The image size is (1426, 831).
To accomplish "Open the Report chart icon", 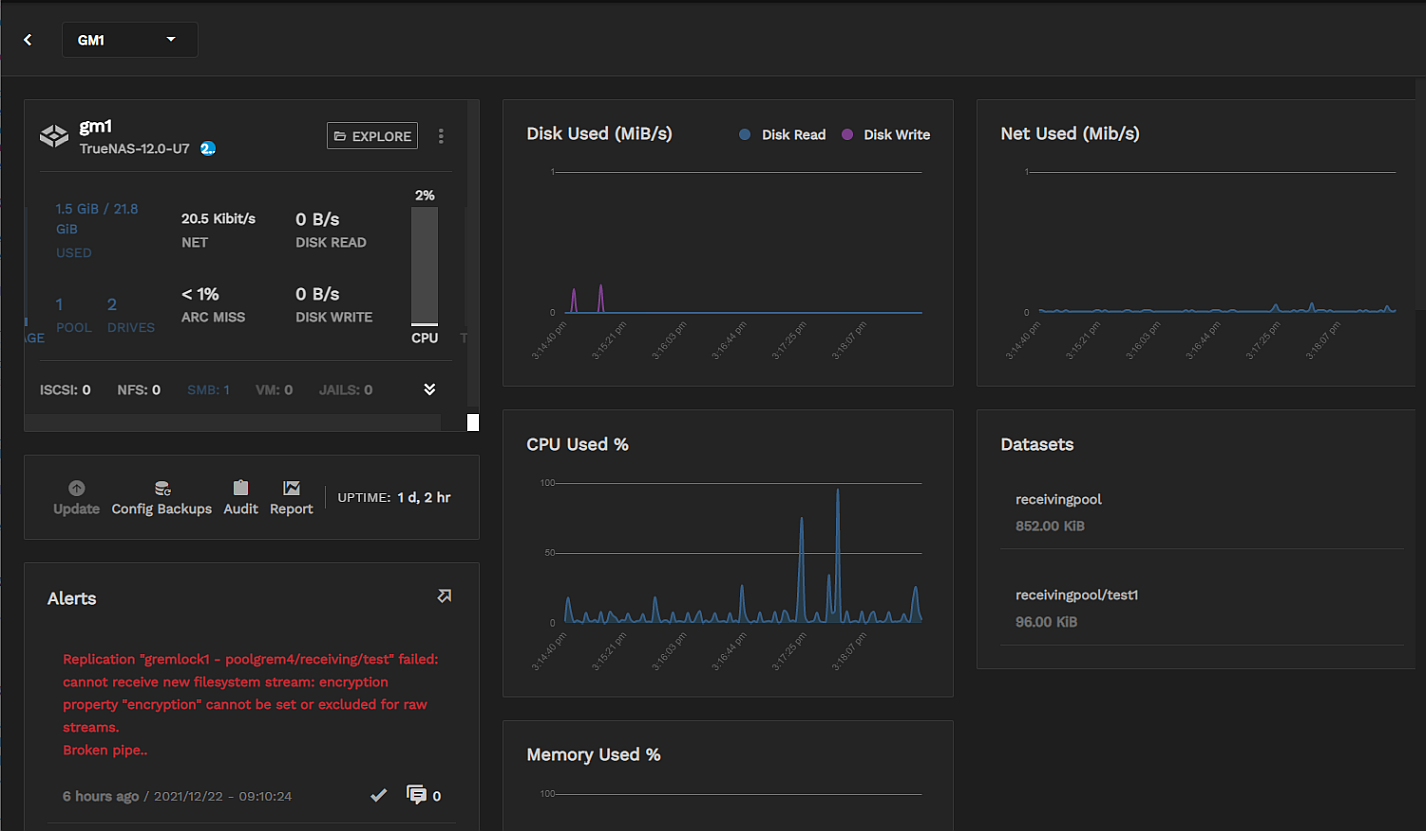I will tap(291, 488).
